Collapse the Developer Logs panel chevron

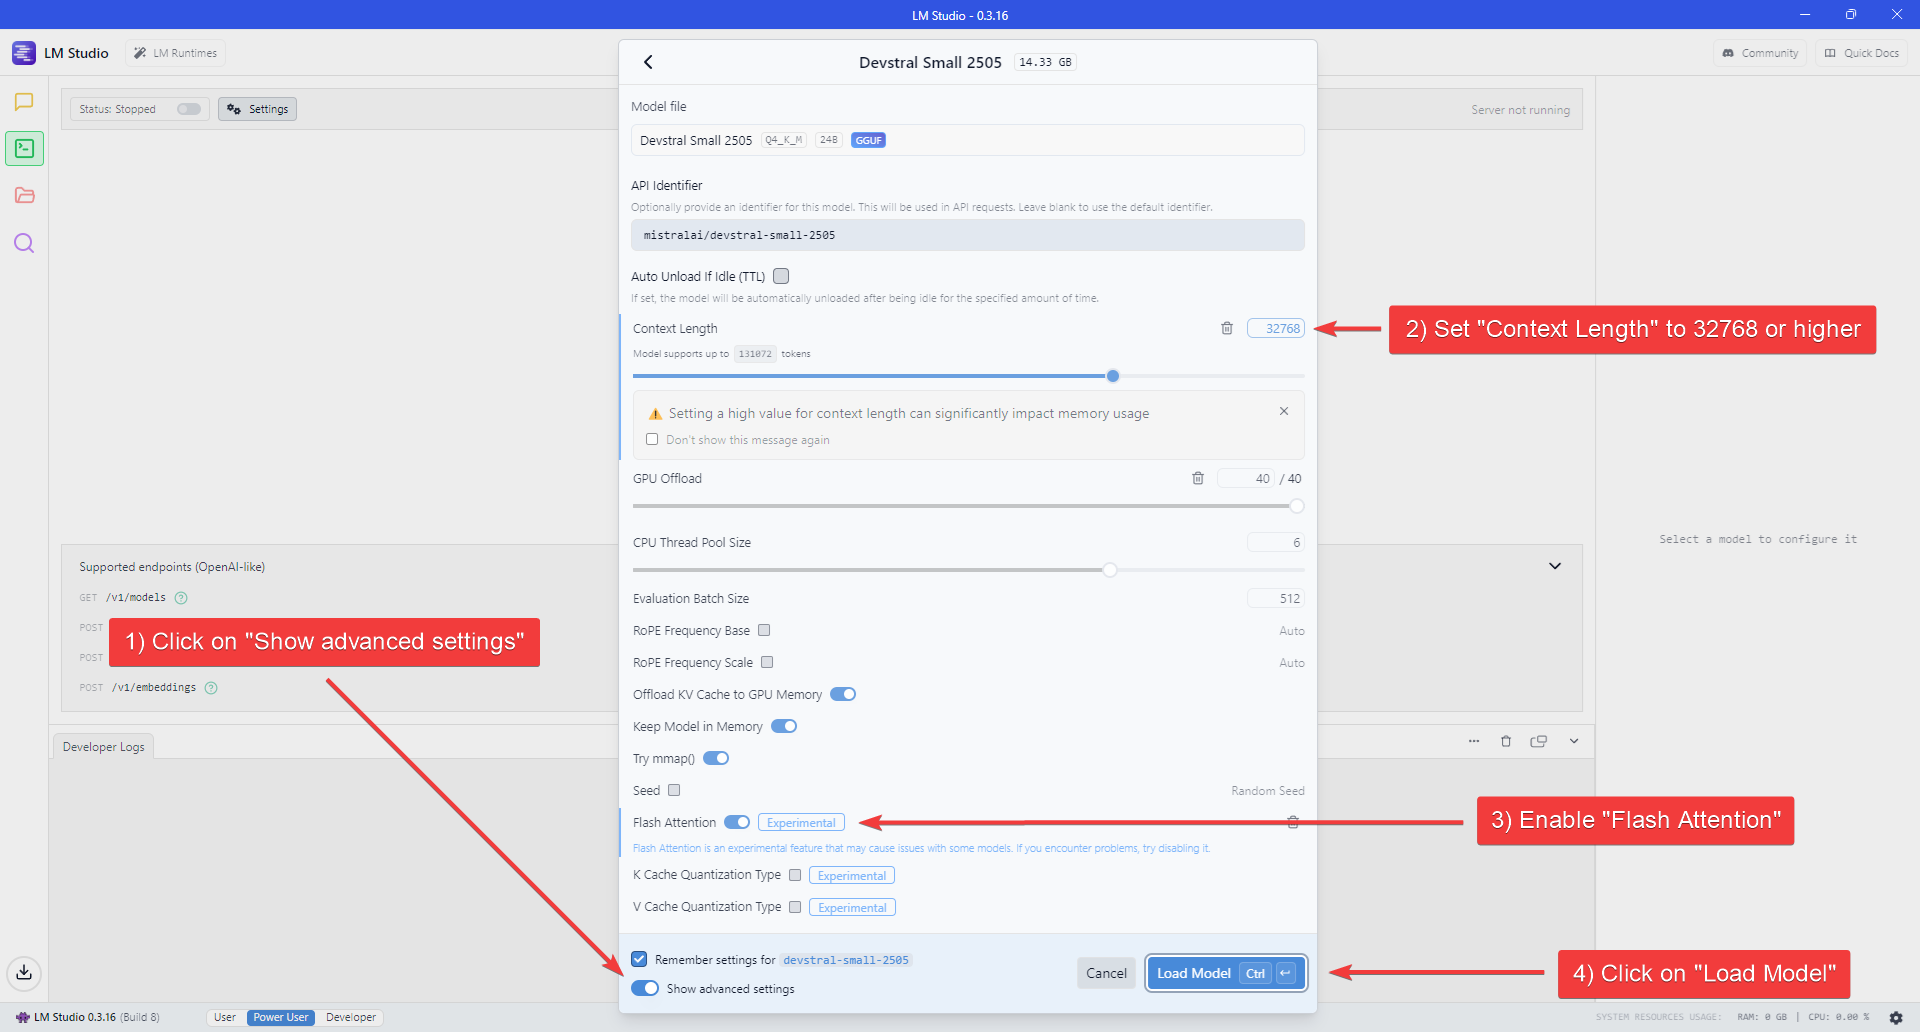1574,741
